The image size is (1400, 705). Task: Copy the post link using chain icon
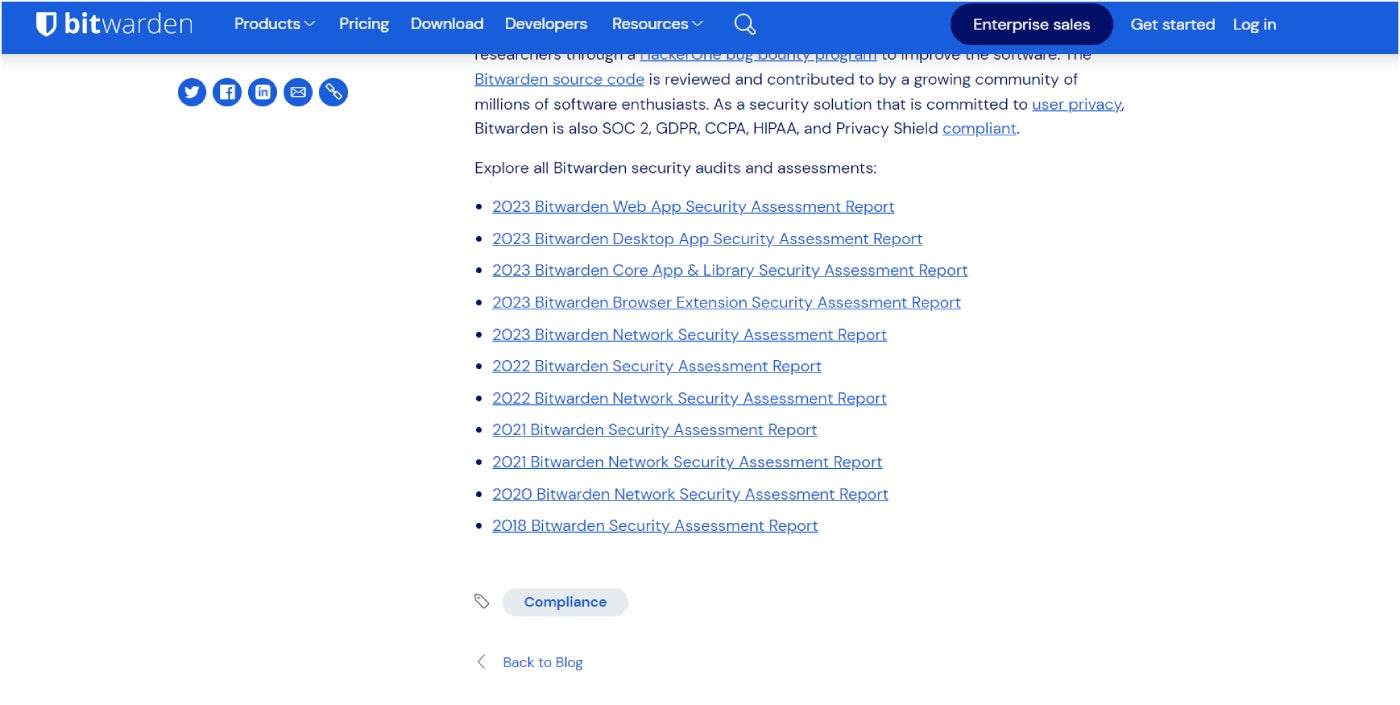(x=333, y=92)
